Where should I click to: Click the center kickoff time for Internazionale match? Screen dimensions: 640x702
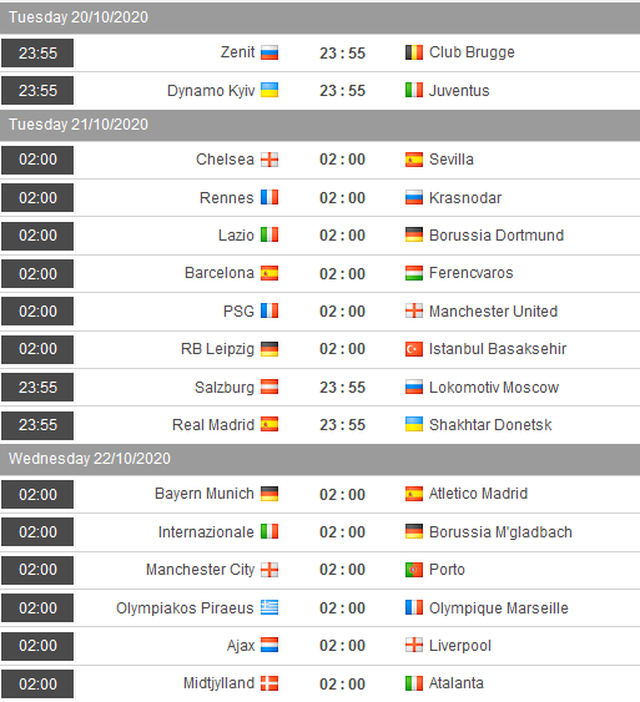(x=342, y=532)
